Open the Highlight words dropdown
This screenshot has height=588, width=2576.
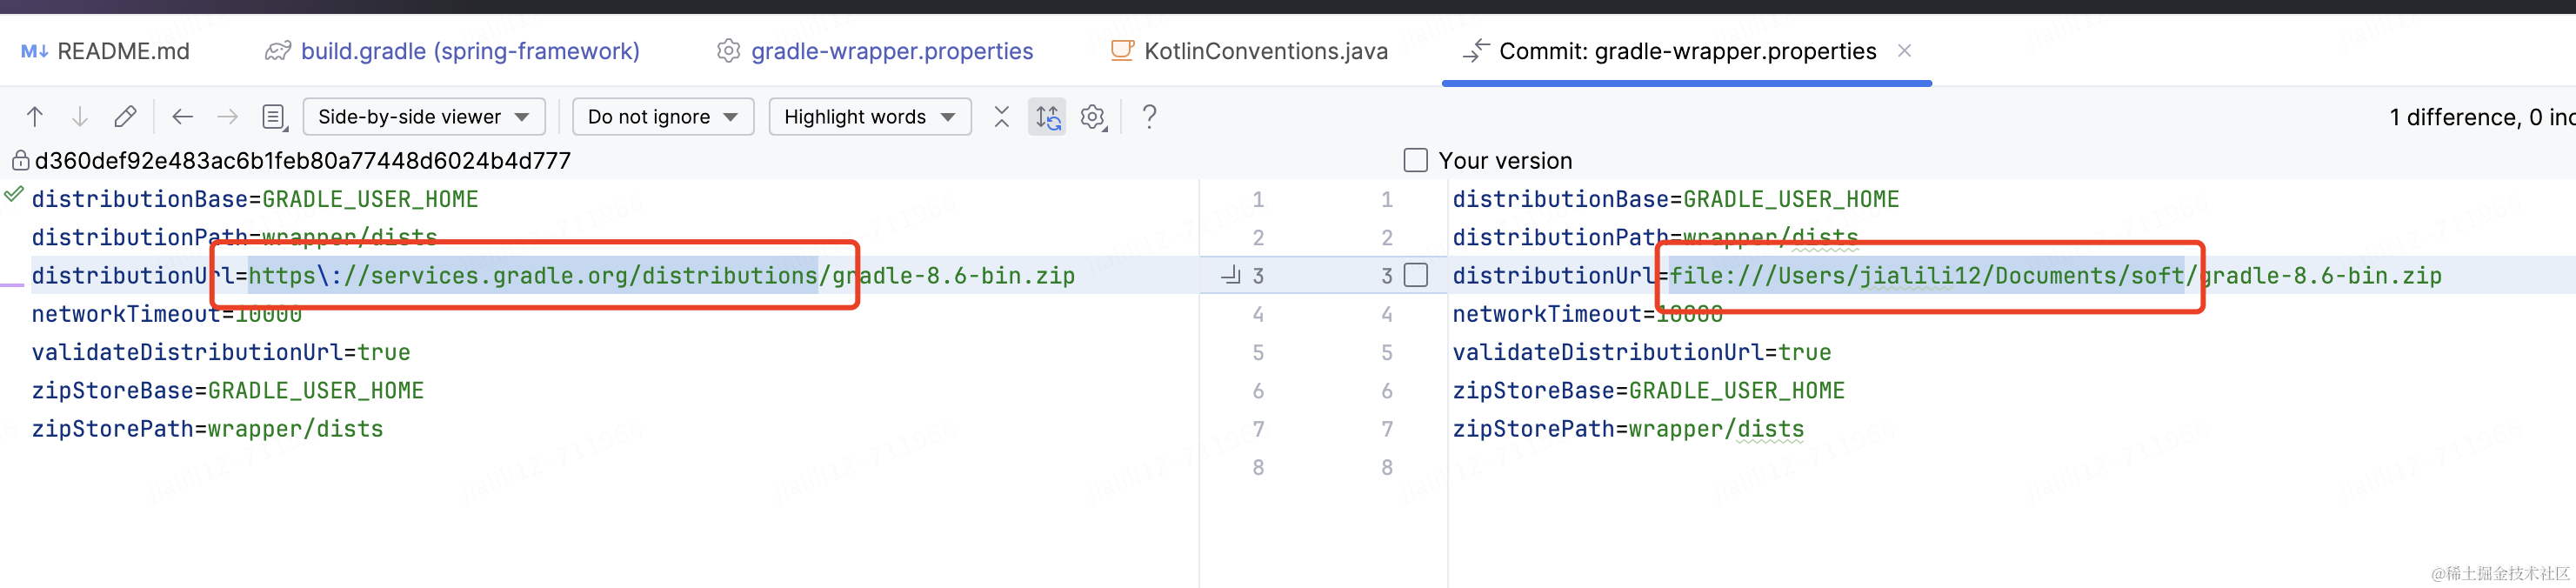click(870, 117)
